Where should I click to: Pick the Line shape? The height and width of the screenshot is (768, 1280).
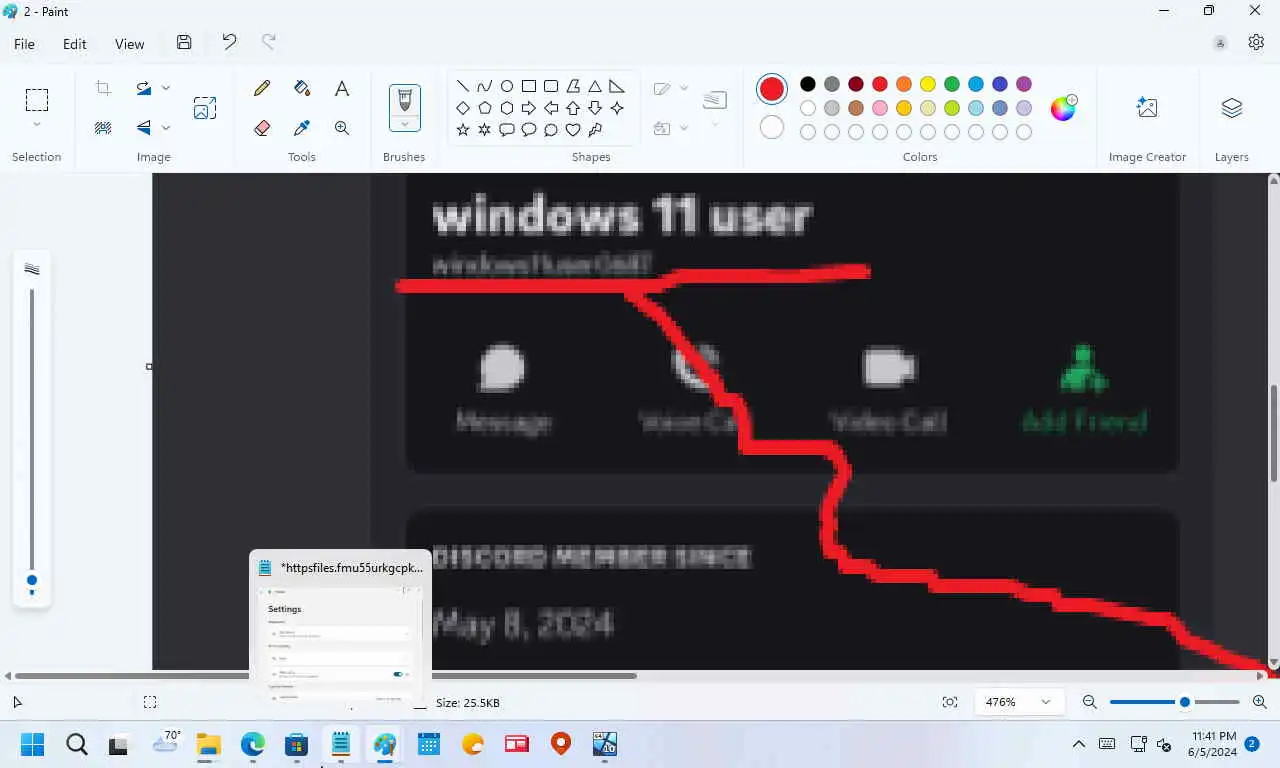pos(463,86)
